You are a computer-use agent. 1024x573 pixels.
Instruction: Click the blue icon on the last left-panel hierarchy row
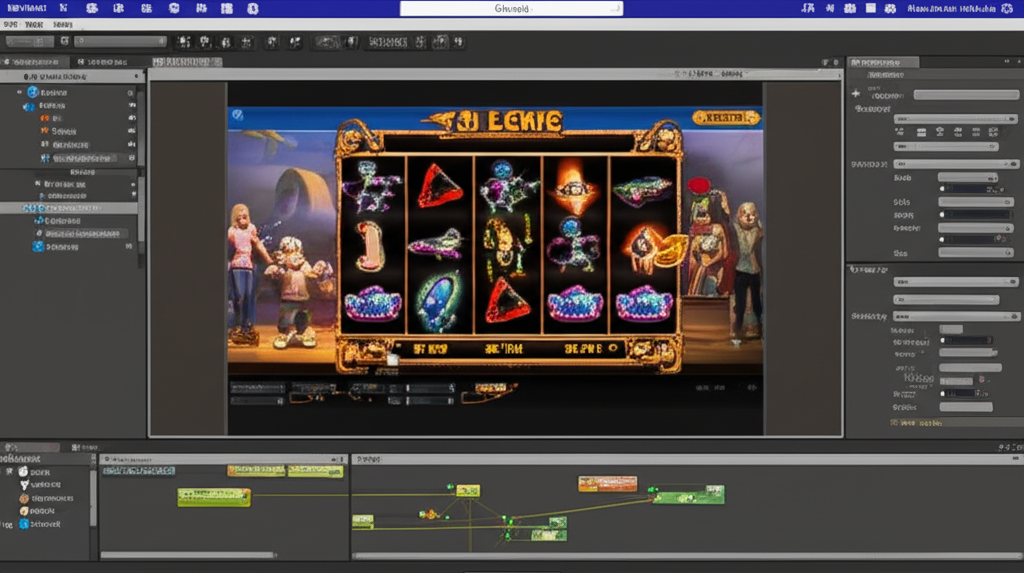[x=38, y=246]
